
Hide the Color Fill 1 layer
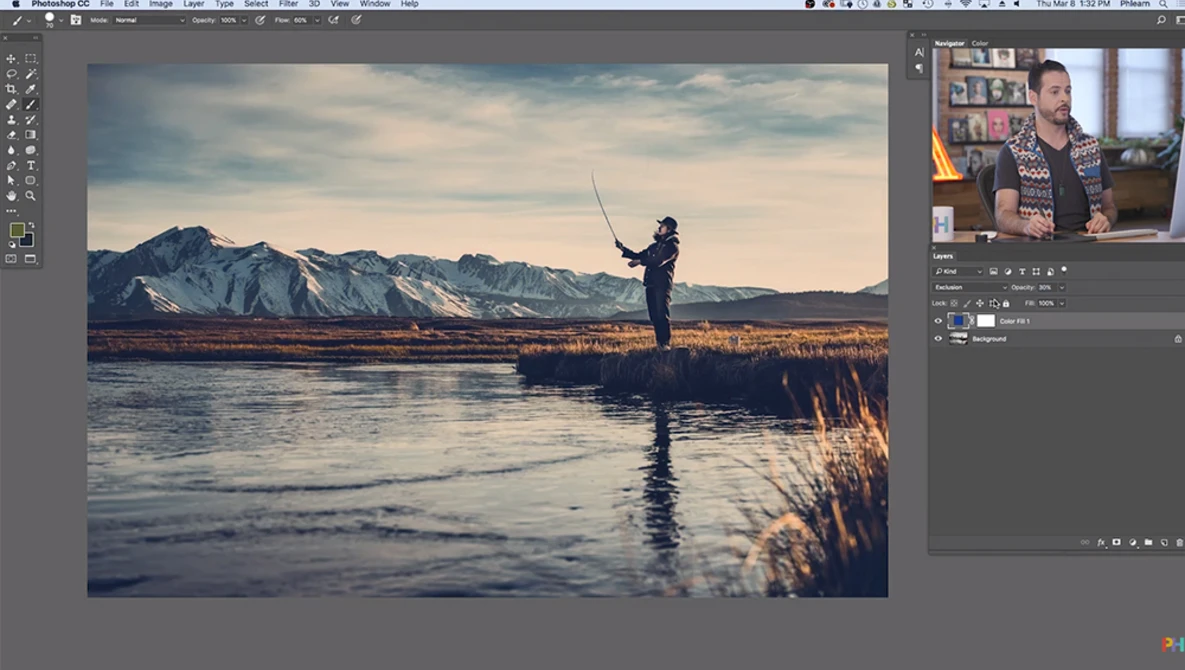point(939,321)
